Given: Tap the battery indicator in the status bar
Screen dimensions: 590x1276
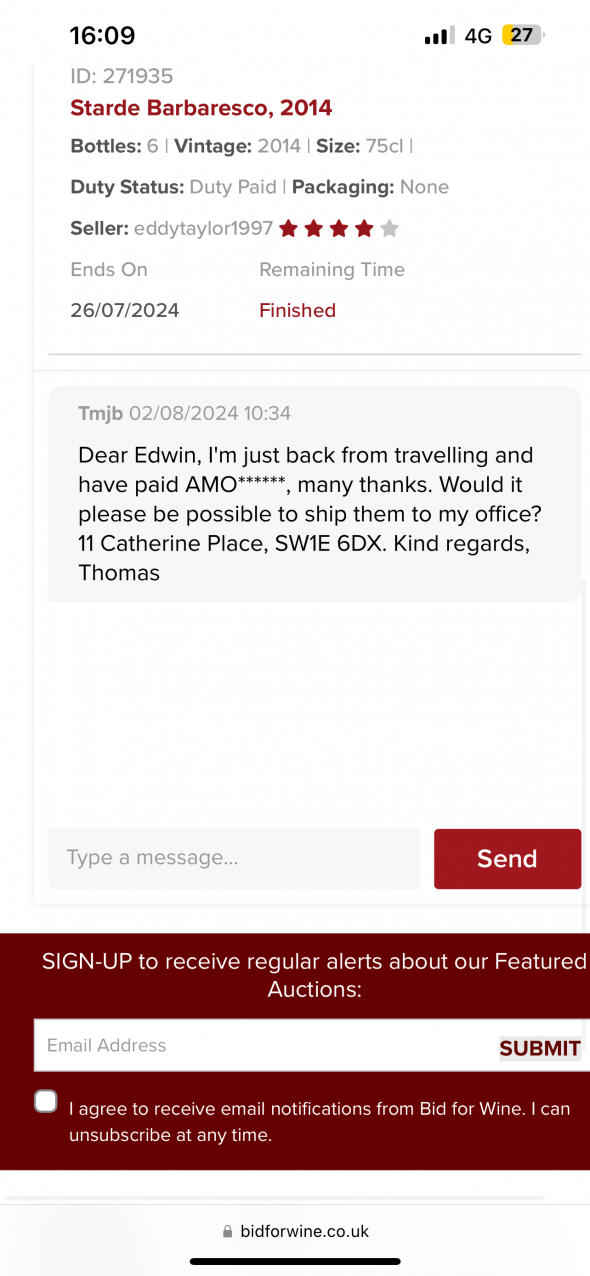Looking at the screenshot, I should pos(523,35).
